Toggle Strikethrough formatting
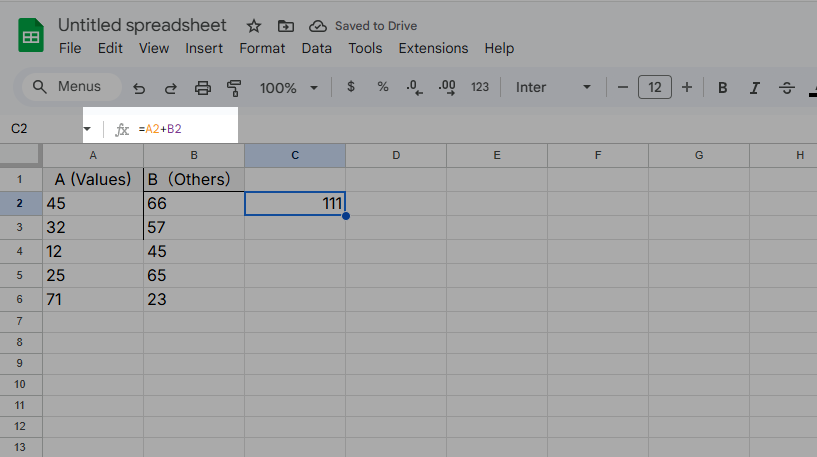The width and height of the screenshot is (817, 457). [787, 88]
